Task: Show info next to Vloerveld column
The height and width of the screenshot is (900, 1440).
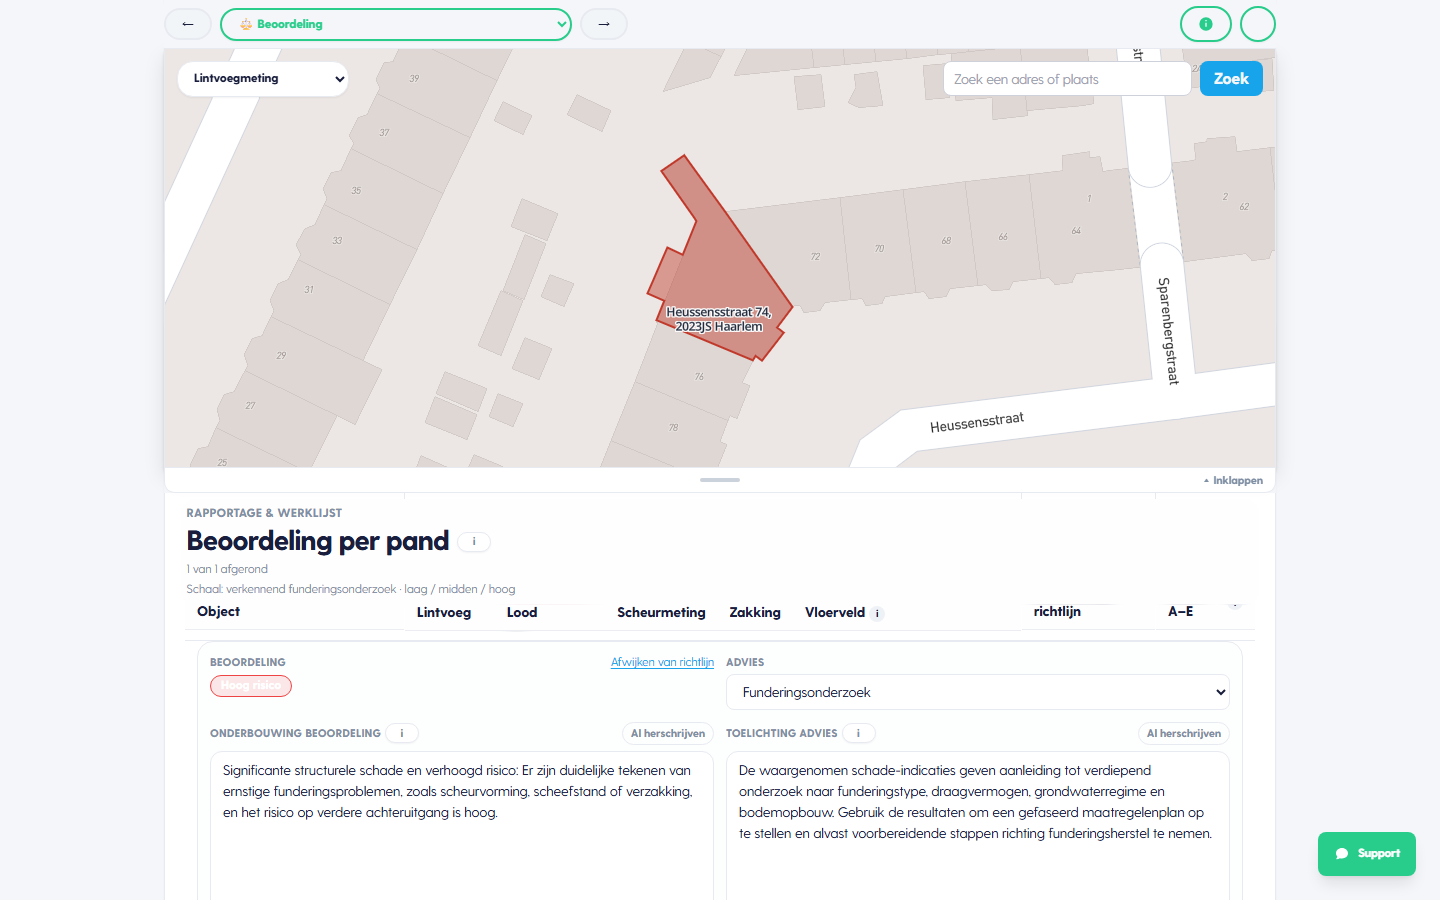Action: (877, 614)
